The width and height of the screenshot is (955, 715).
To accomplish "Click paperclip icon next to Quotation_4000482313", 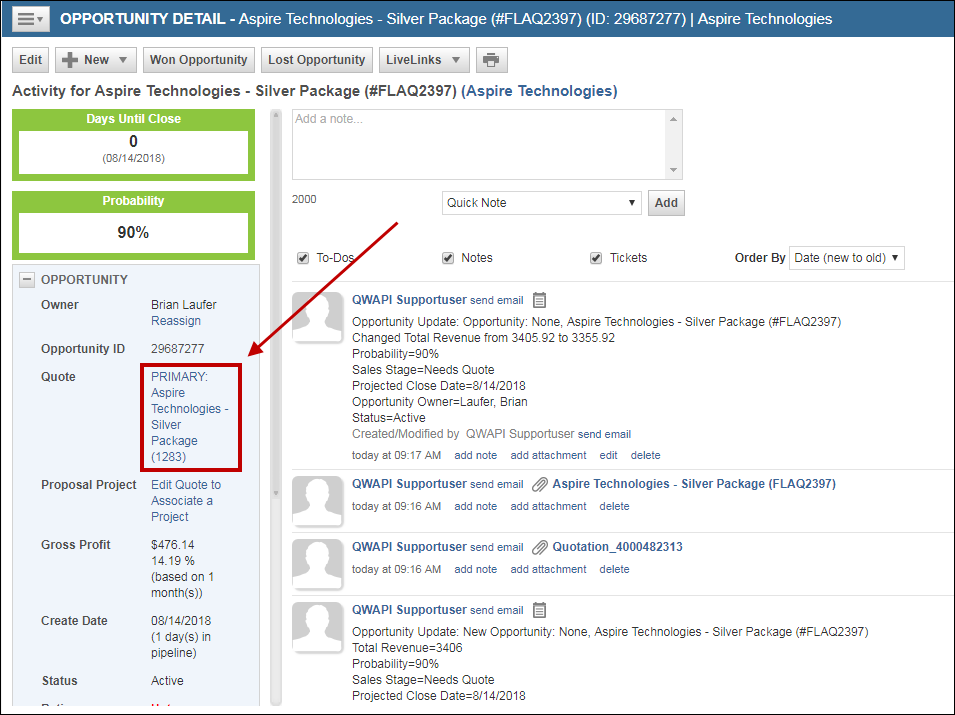I will tap(540, 547).
